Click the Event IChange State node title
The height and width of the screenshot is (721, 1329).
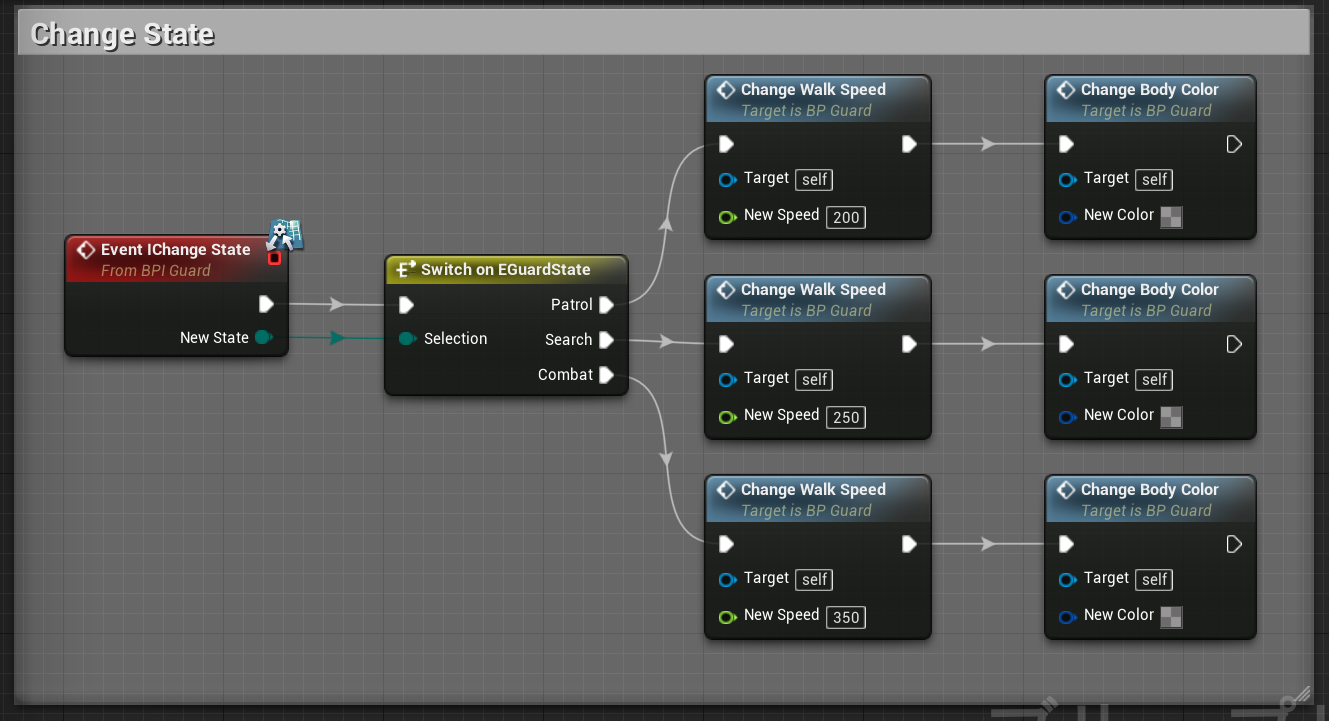click(x=175, y=249)
